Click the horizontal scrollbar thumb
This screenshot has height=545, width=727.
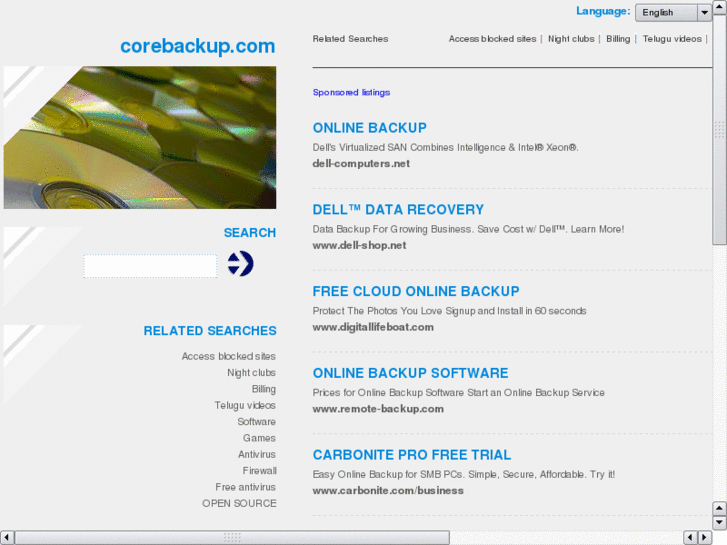point(232,538)
